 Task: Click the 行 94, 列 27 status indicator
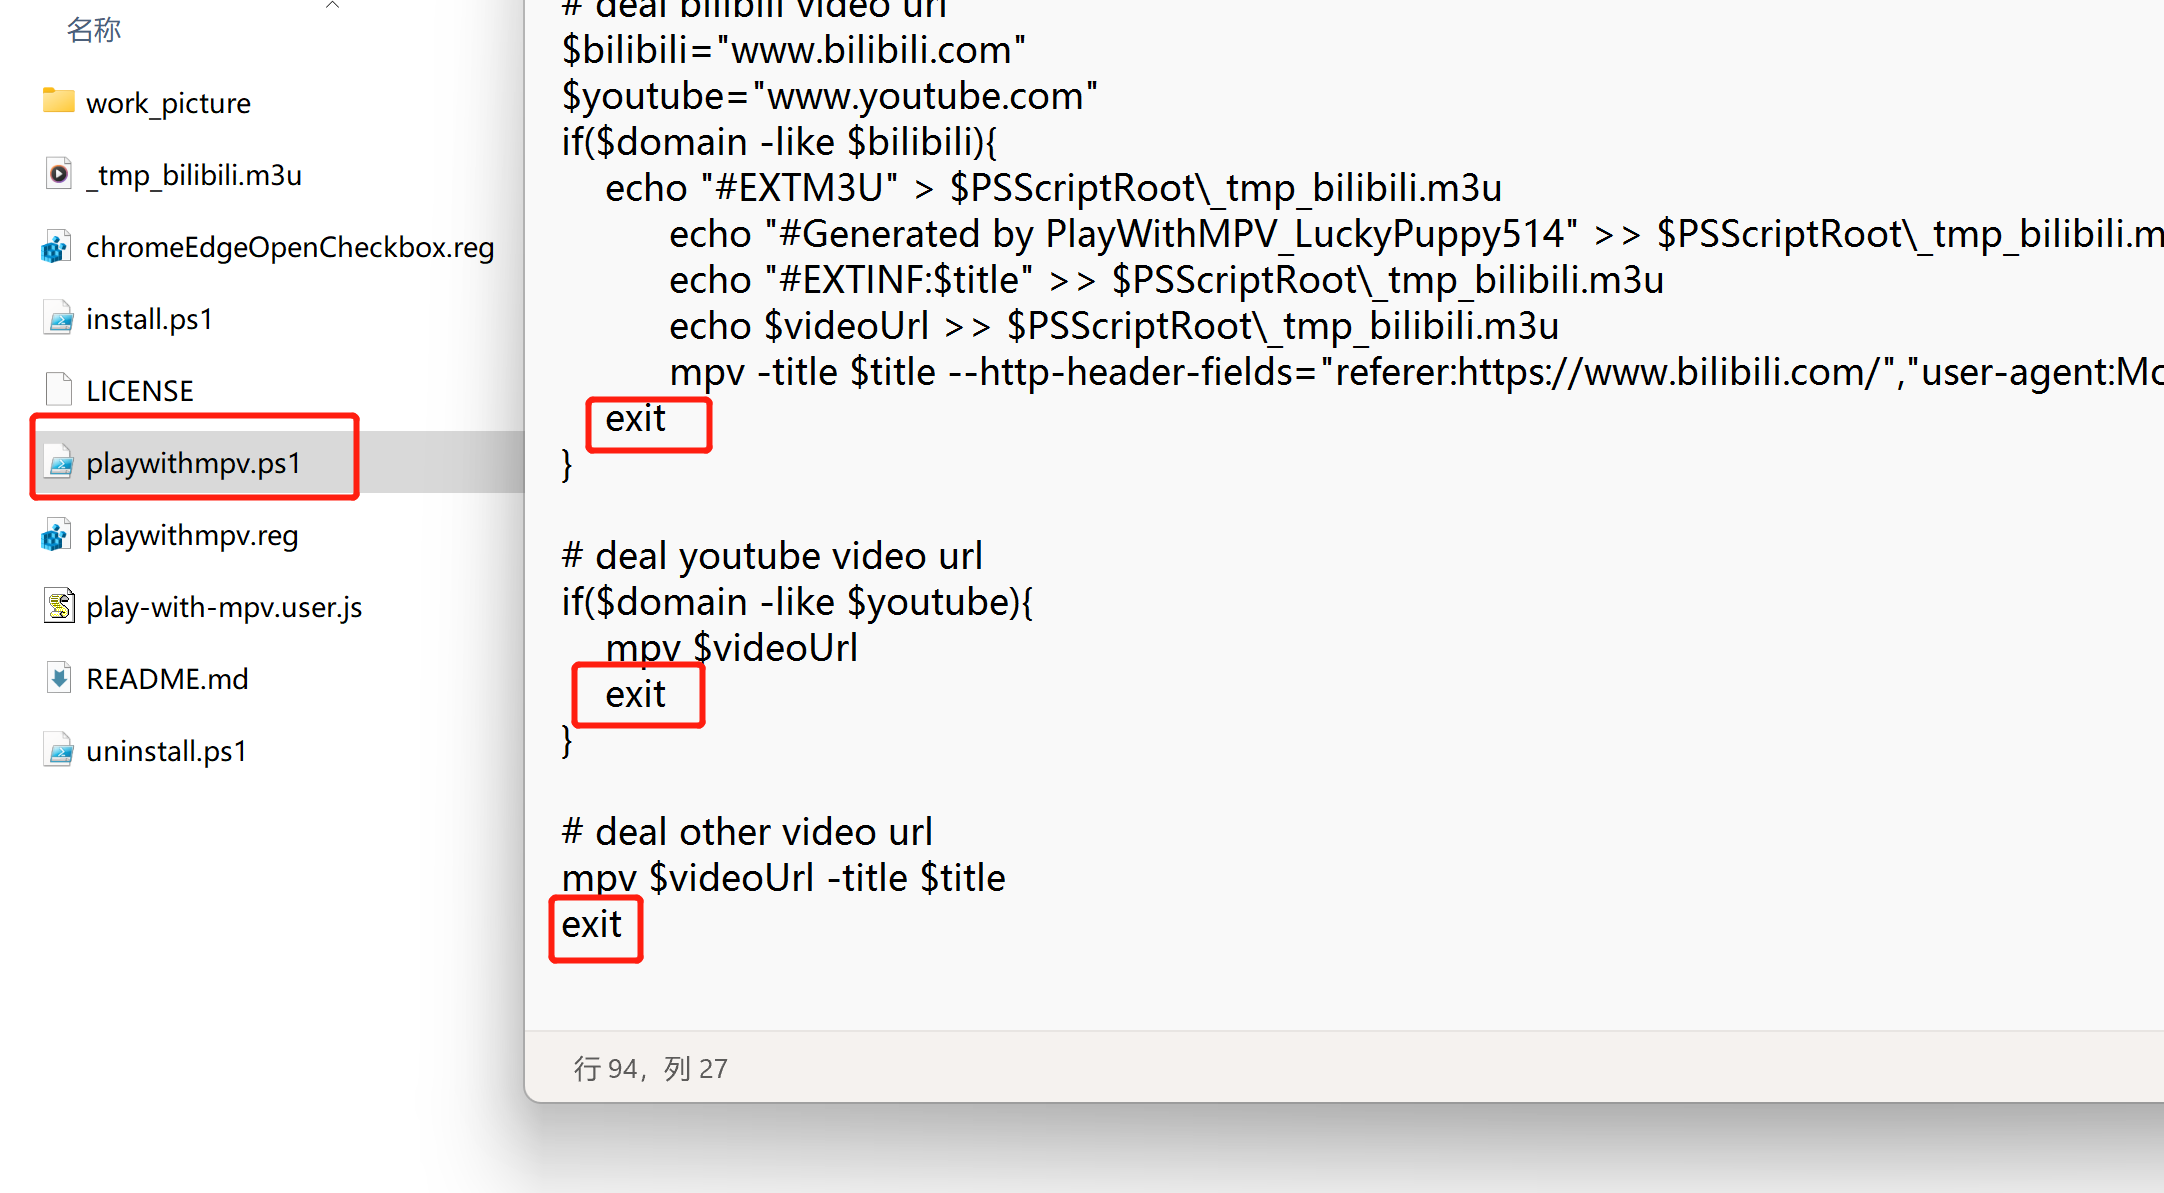[650, 1067]
